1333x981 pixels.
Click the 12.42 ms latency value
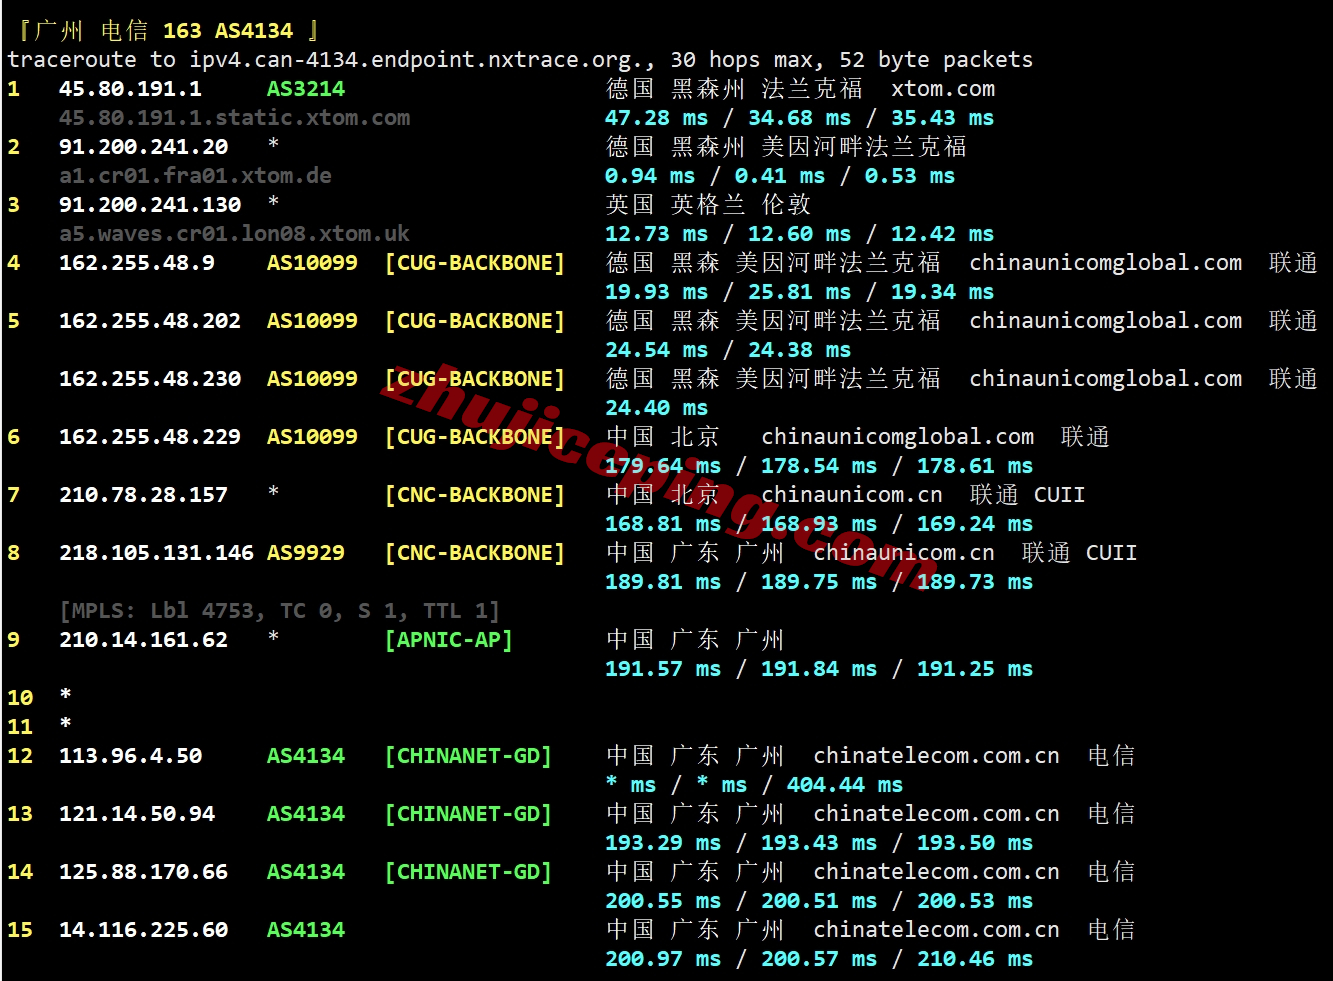[942, 234]
